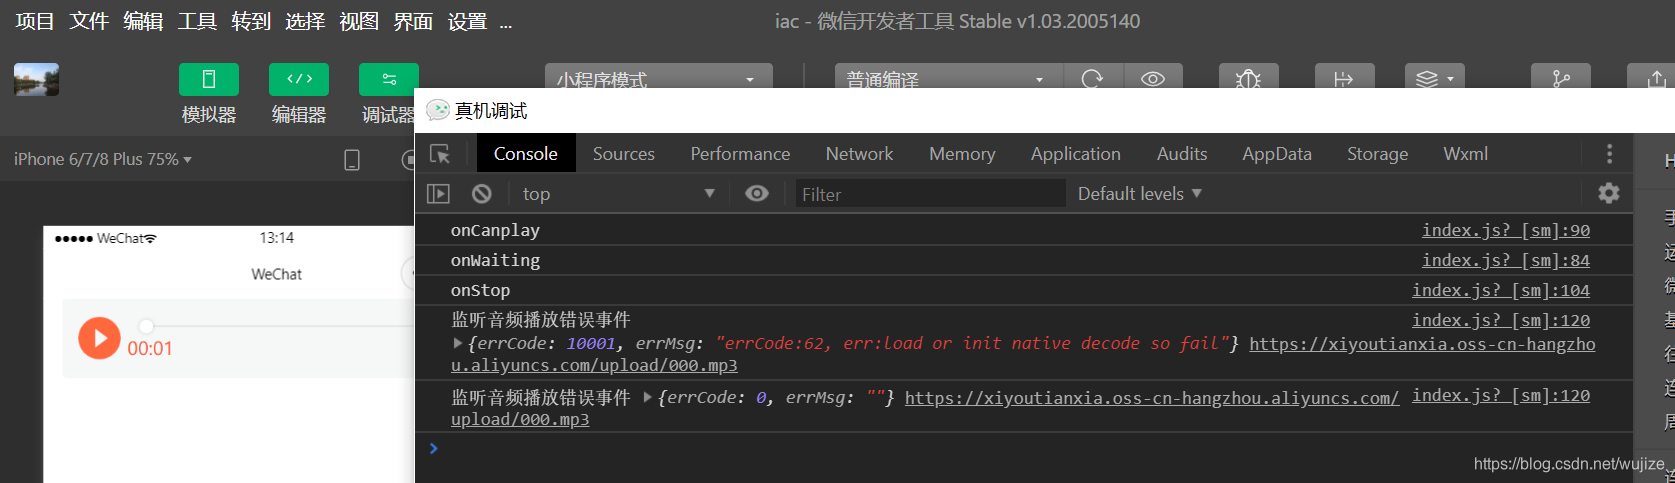Click the 000.mp3 URL in second error

pos(925,408)
